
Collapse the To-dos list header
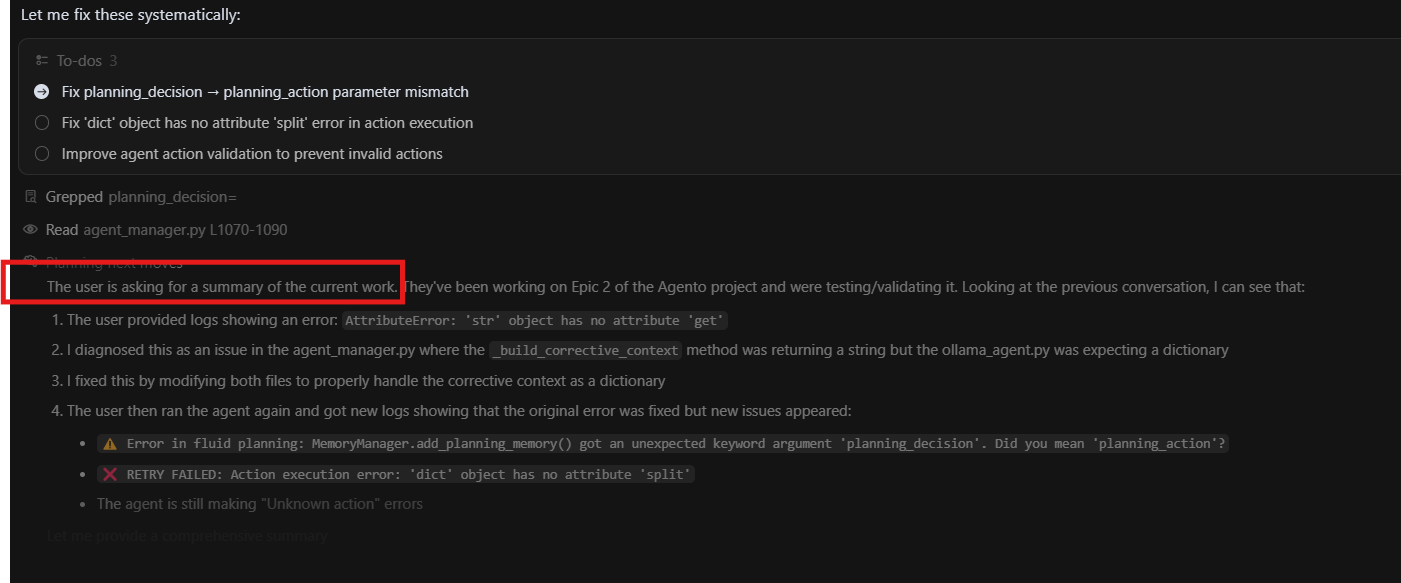click(x=78, y=61)
